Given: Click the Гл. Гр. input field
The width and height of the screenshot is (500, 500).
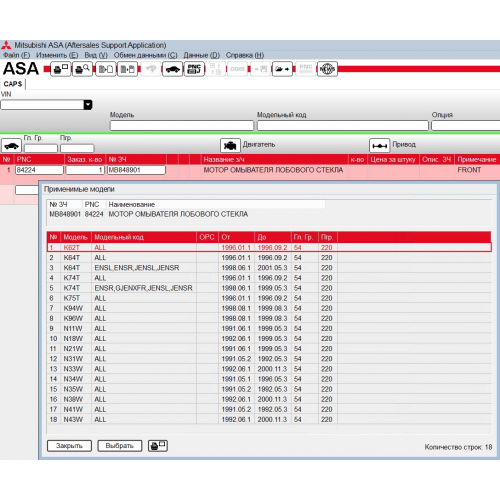Looking at the screenshot, I should pyautogui.click(x=41, y=148).
